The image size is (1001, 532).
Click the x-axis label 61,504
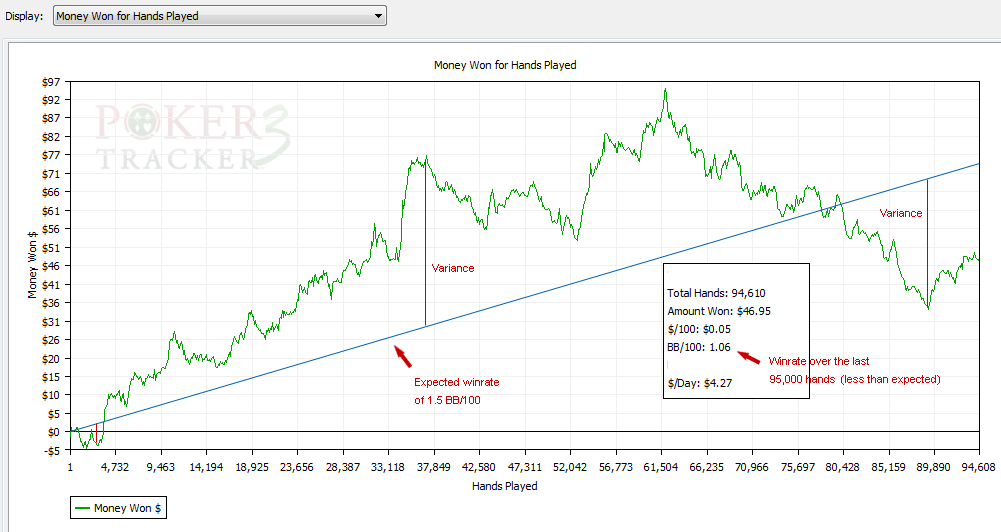(x=661, y=467)
